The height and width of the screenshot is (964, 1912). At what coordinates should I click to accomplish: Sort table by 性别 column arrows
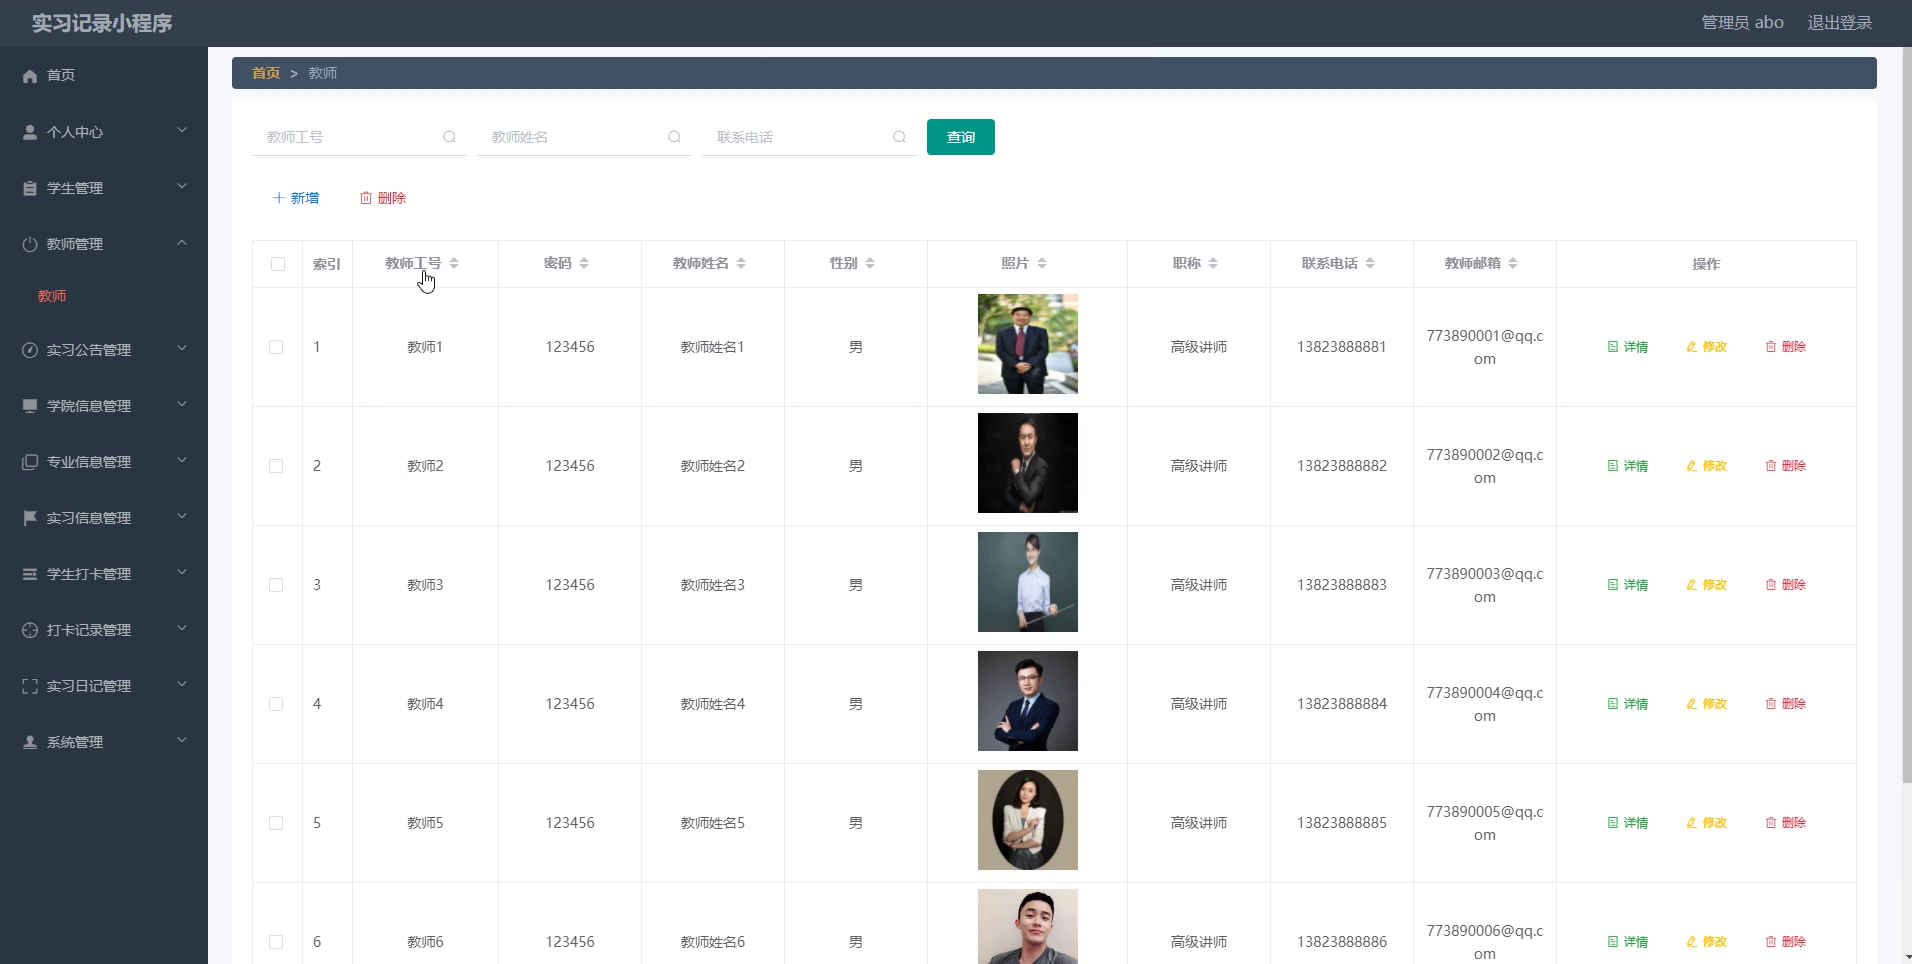point(870,263)
